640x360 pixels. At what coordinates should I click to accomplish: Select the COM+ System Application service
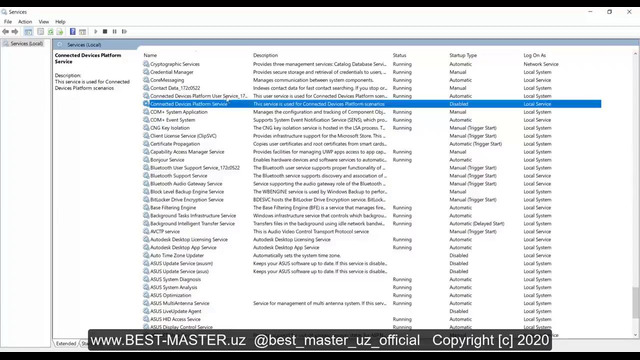click(179, 112)
